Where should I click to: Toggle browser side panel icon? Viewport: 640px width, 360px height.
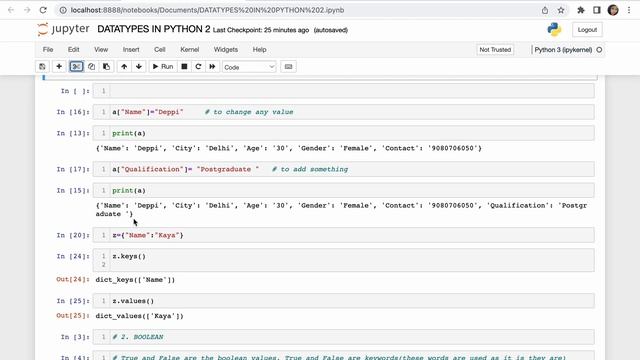tap(597, 10)
